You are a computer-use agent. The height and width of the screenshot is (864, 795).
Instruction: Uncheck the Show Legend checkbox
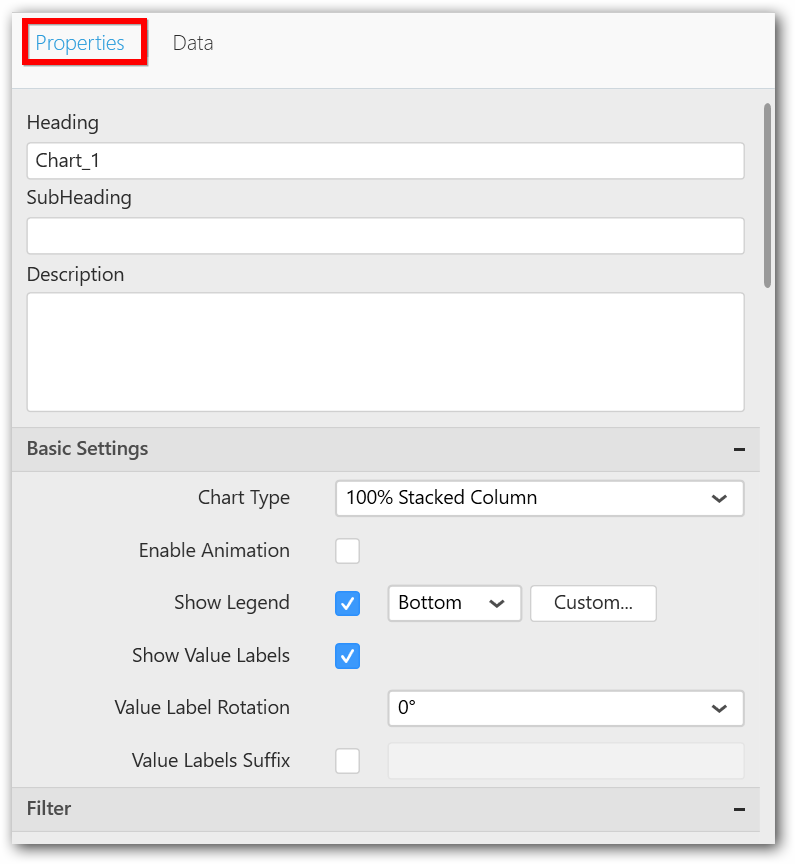[347, 604]
